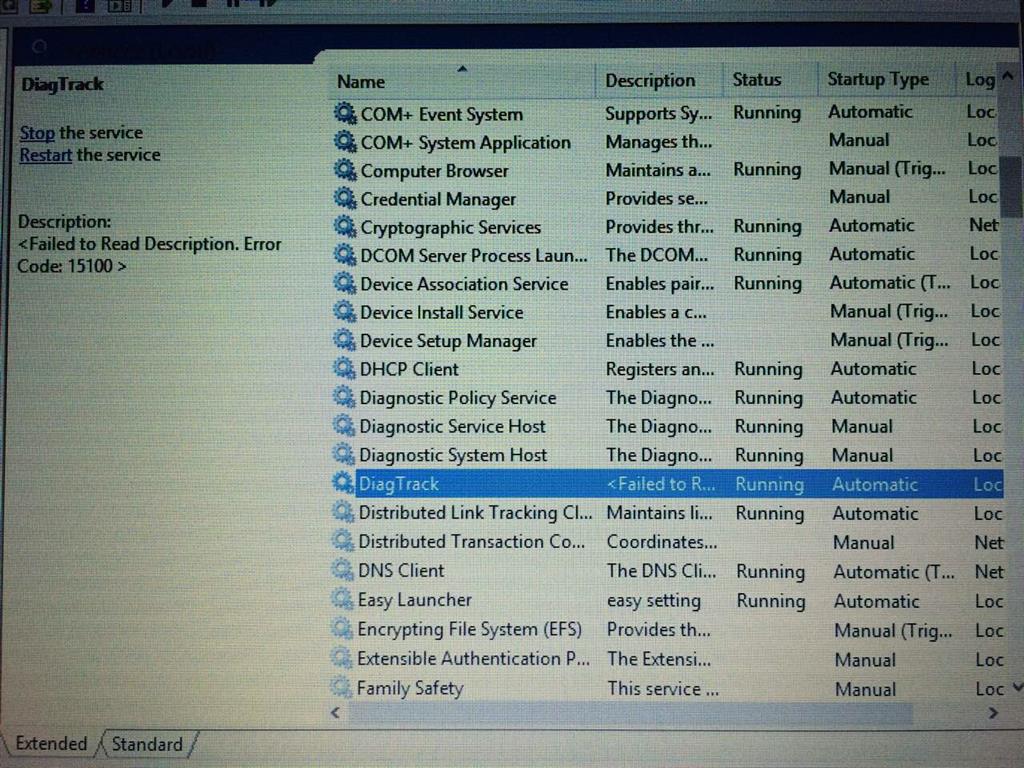
Task: Select the 'Diagnostic System Host' service name
Action: tap(453, 455)
